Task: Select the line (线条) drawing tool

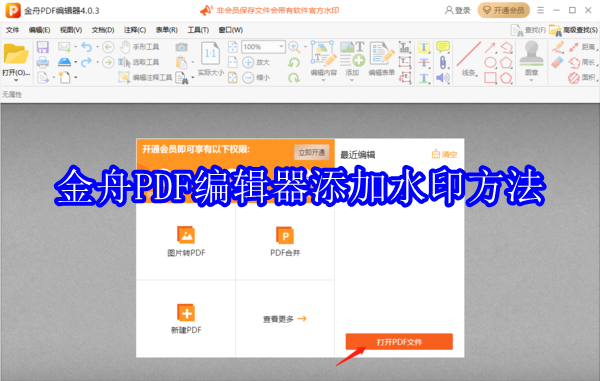Action: tap(469, 55)
